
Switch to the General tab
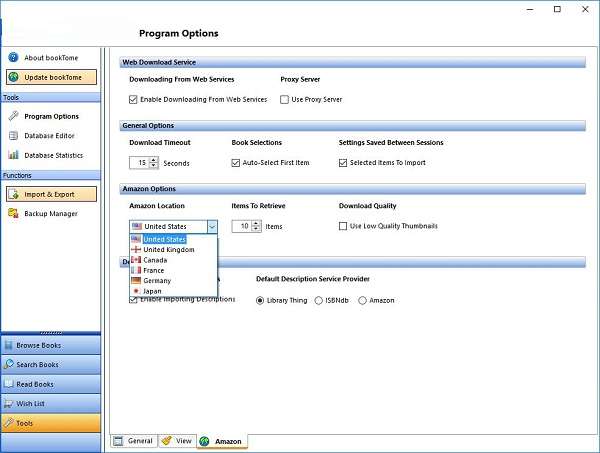click(134, 441)
